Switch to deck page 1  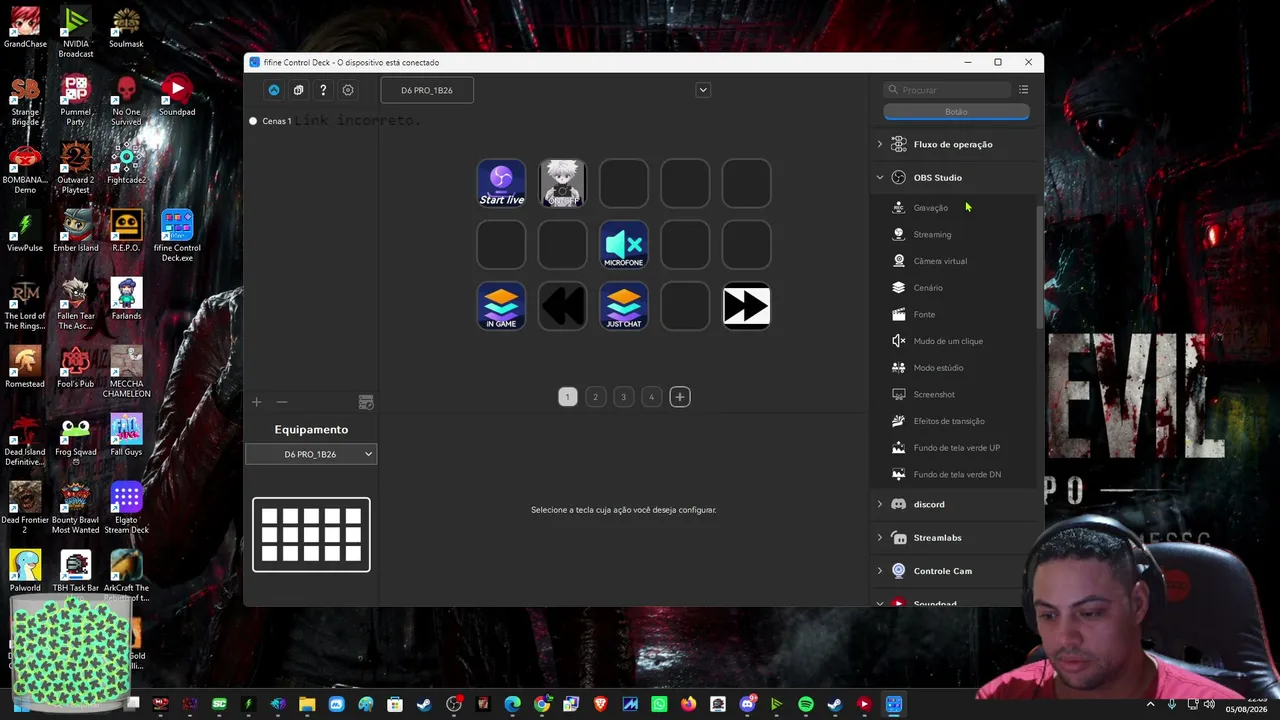pos(567,397)
